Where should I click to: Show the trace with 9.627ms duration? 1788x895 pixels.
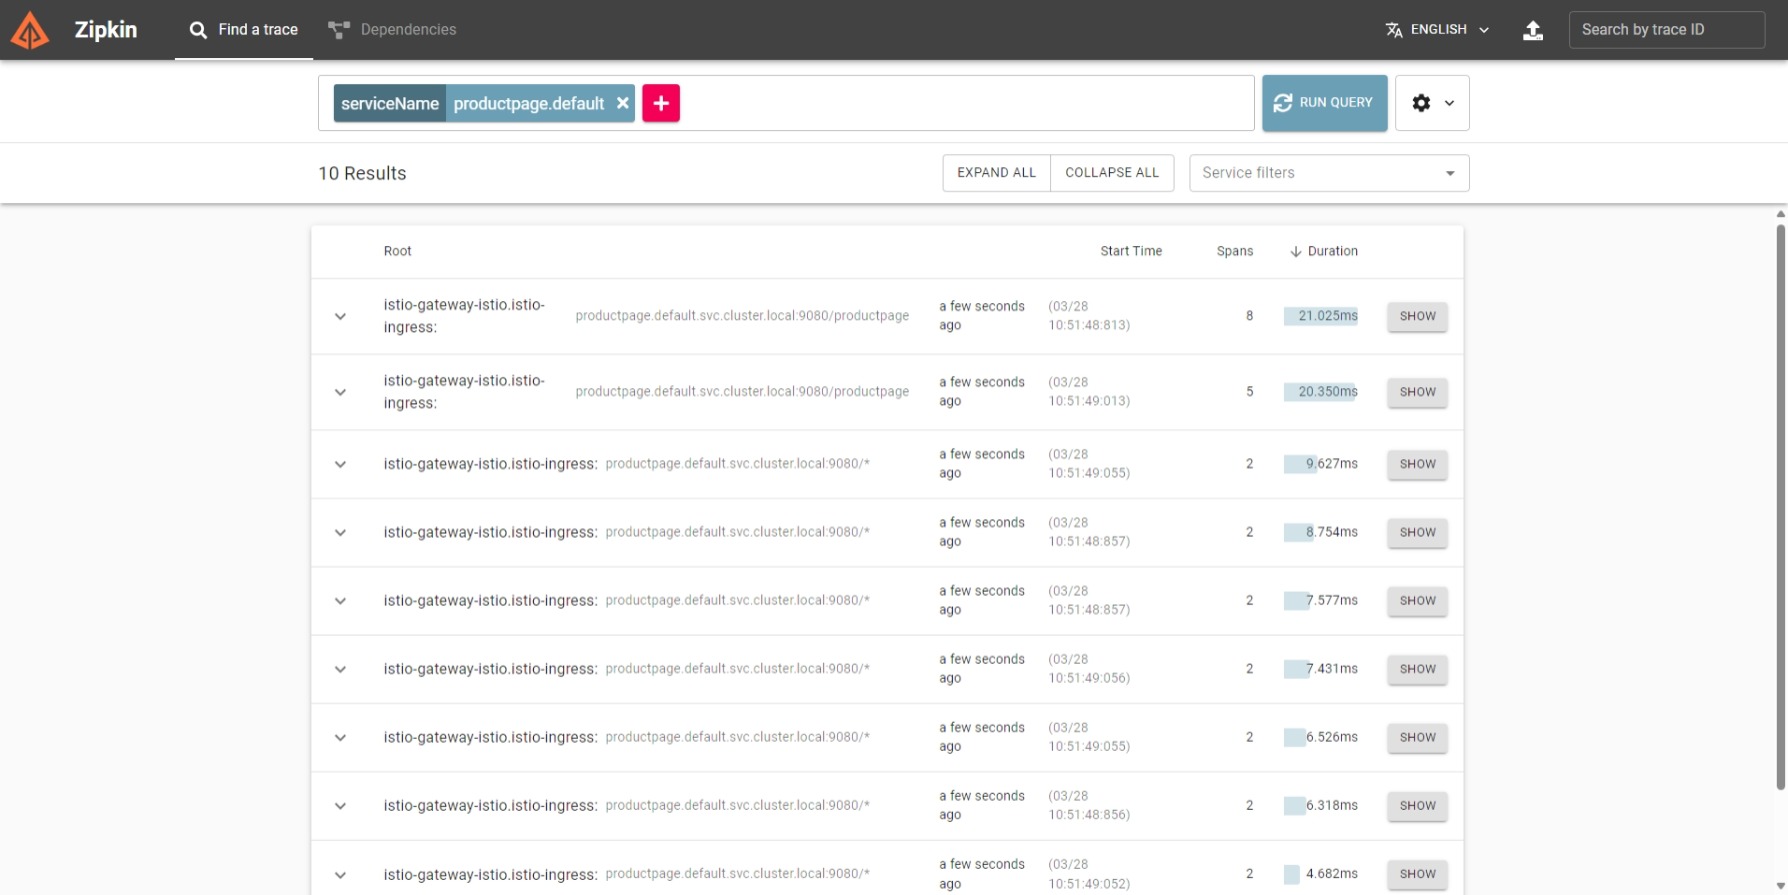(1417, 464)
